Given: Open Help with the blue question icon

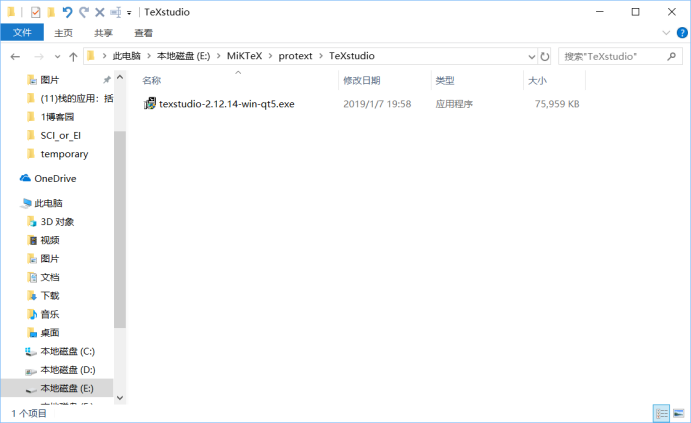Looking at the screenshot, I should (x=682, y=33).
